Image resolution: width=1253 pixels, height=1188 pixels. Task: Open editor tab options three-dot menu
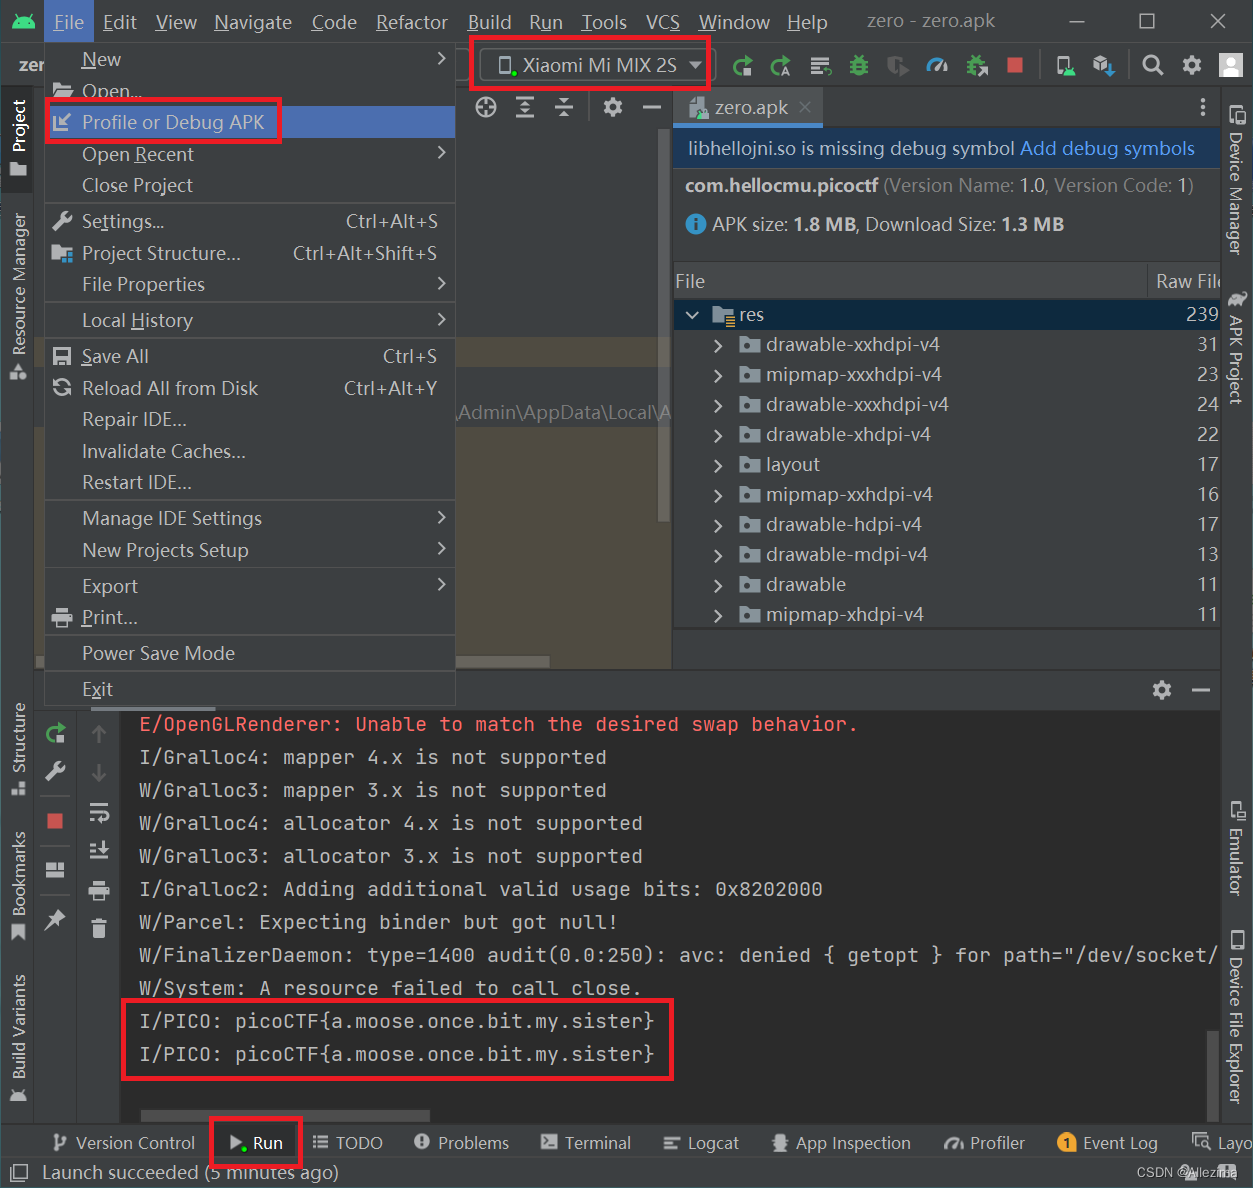(x=1203, y=108)
